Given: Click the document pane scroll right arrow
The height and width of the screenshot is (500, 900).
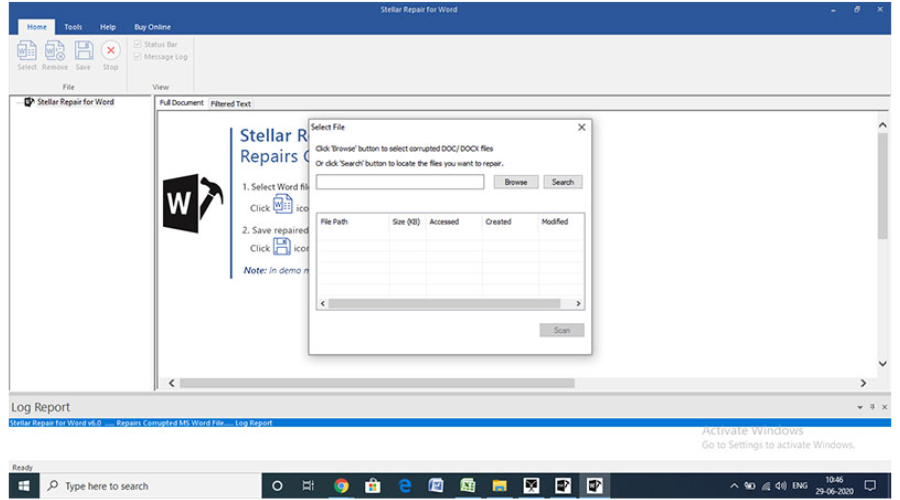Looking at the screenshot, I should coord(863,383).
